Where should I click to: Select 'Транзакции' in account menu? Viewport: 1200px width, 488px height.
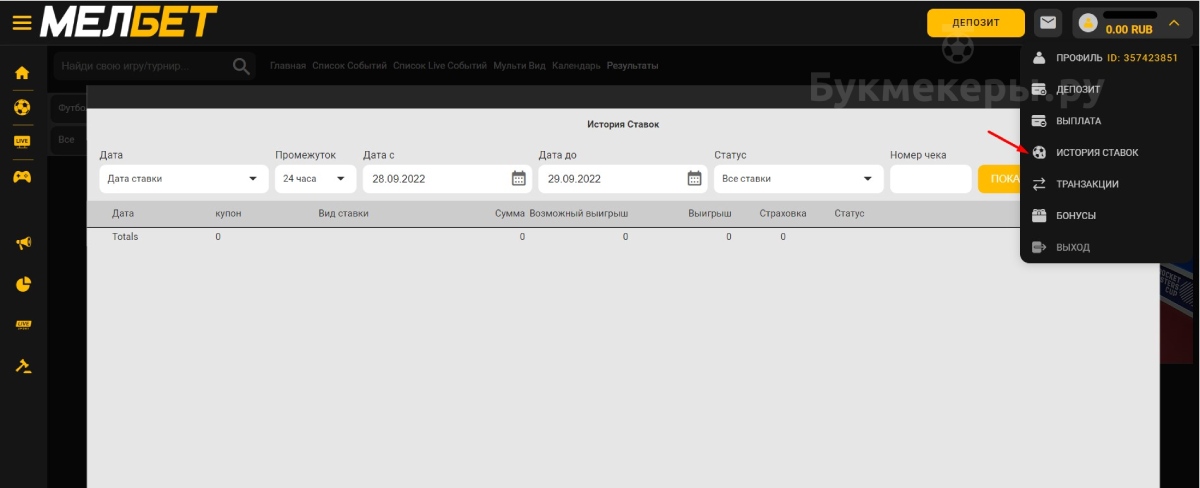(1087, 184)
